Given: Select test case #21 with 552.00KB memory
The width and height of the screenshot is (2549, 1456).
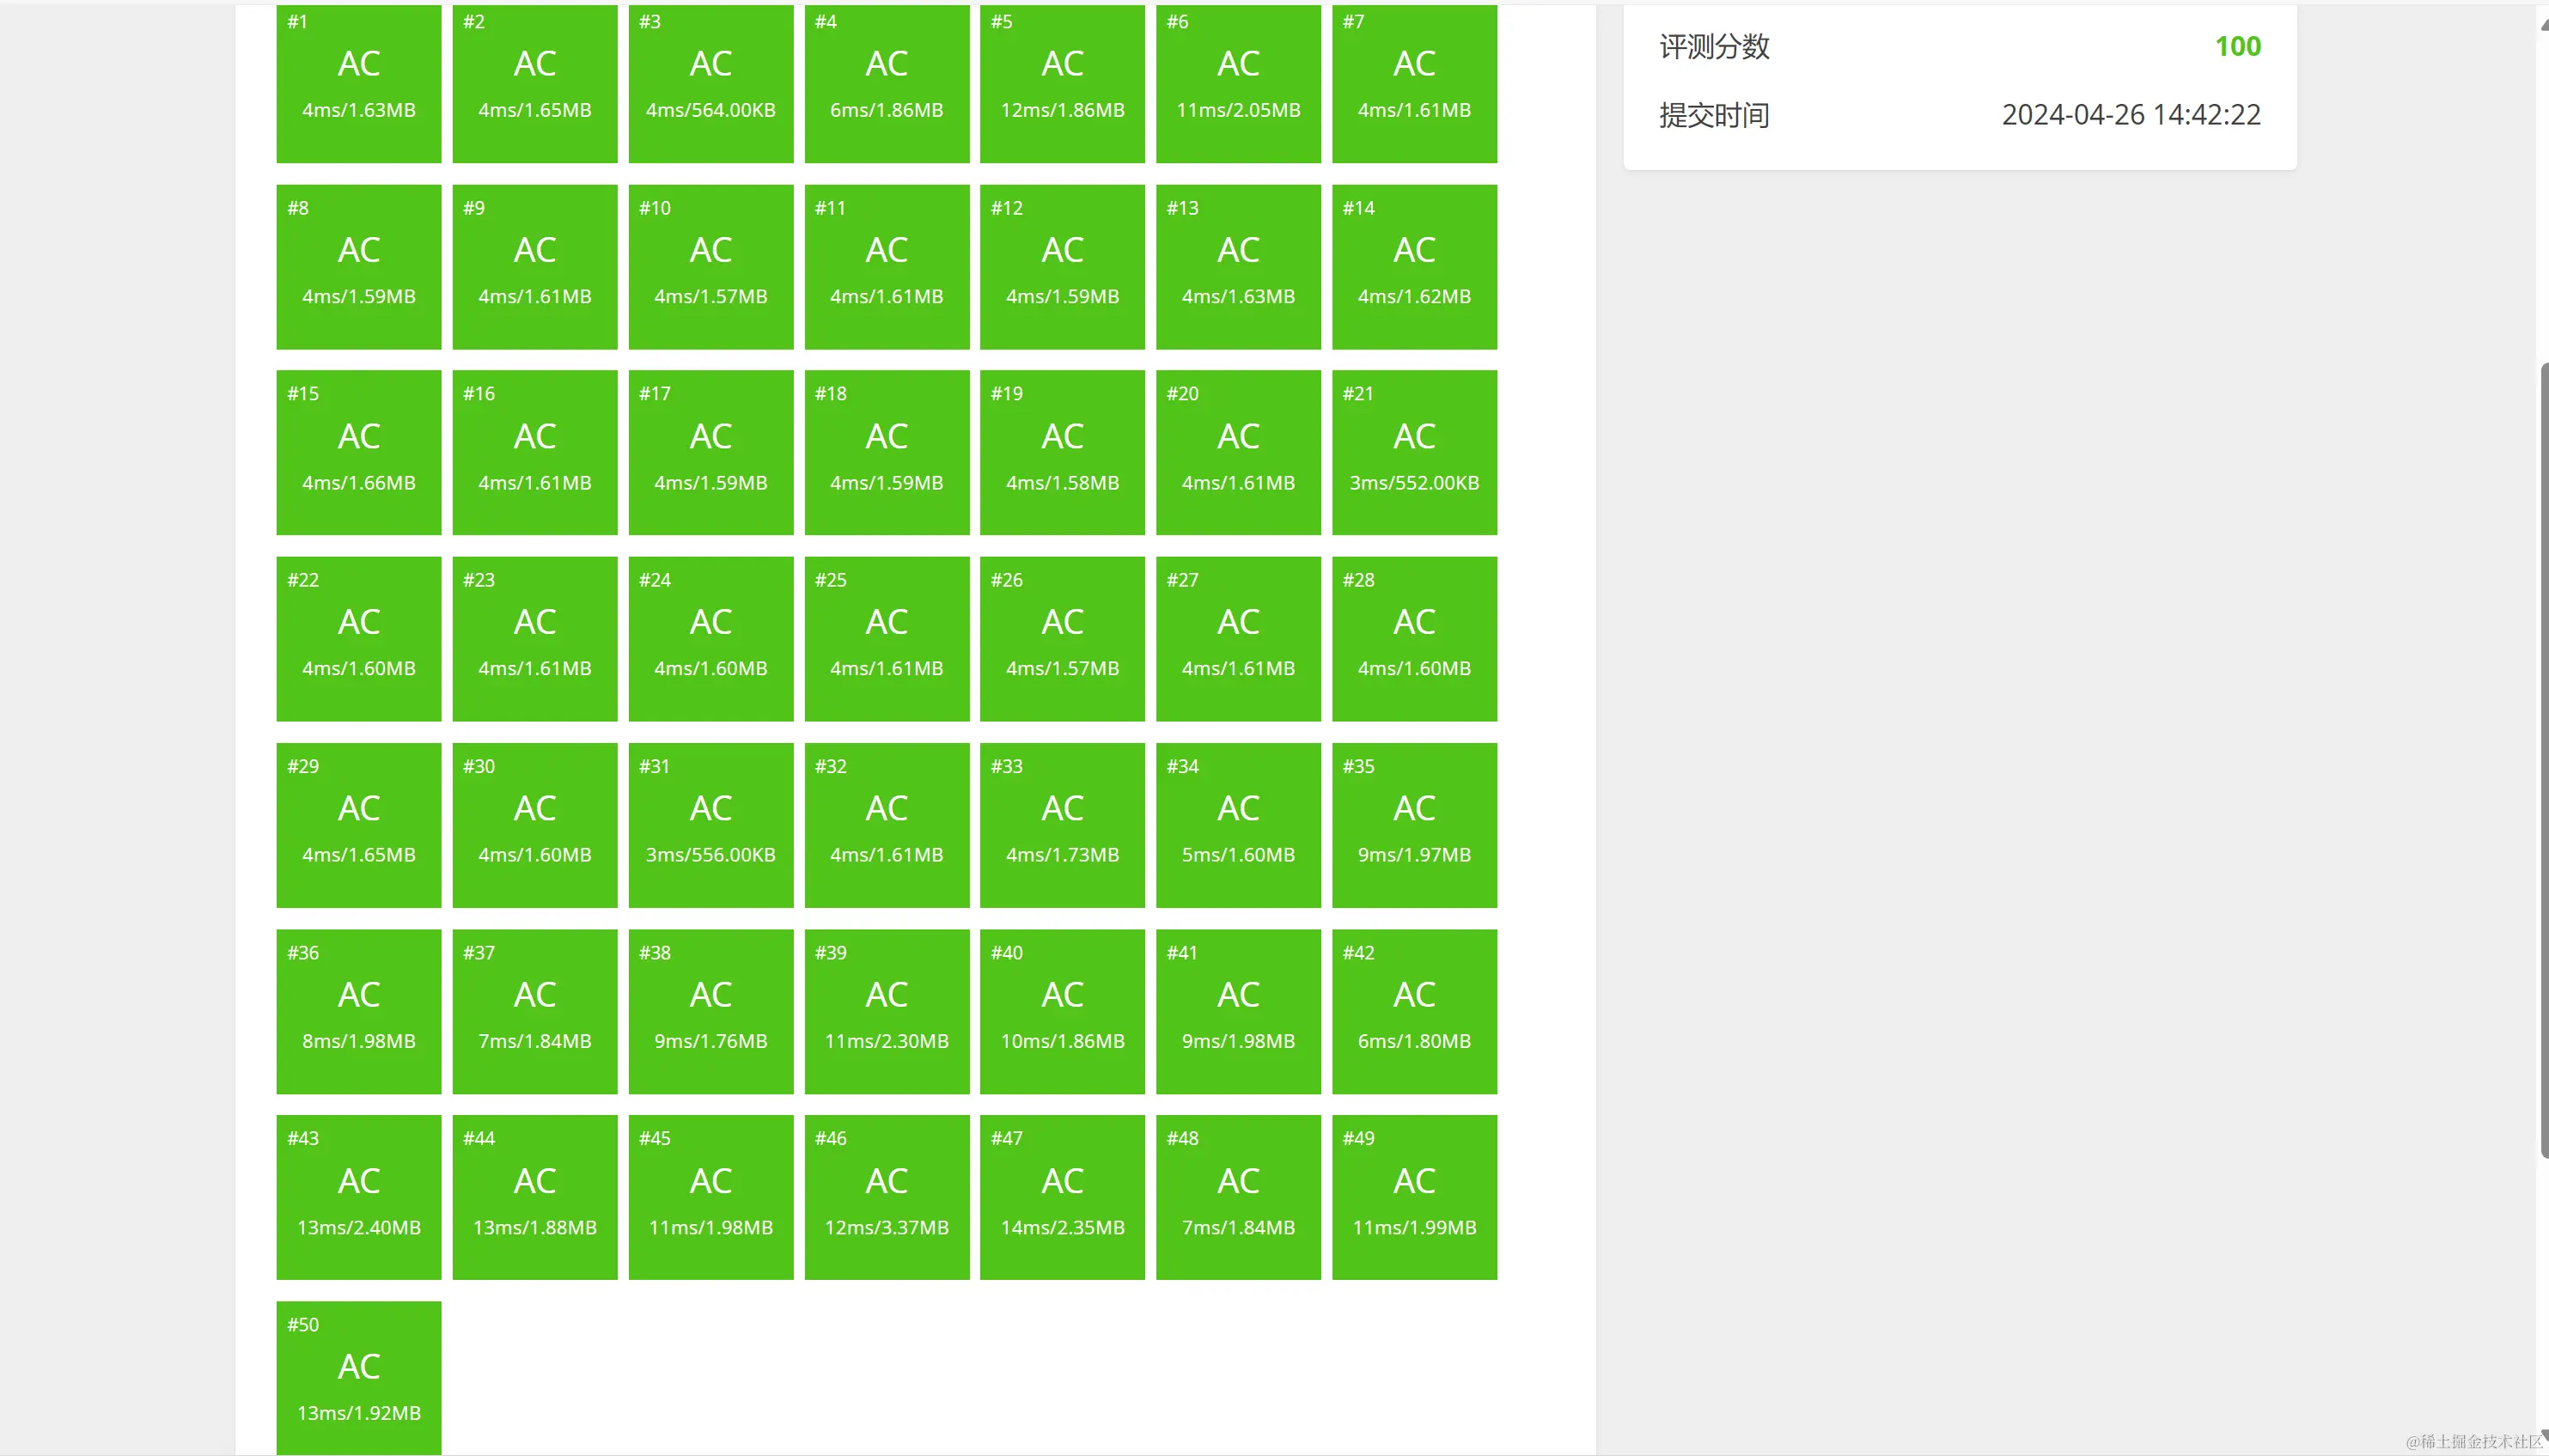Looking at the screenshot, I should tap(1414, 452).
